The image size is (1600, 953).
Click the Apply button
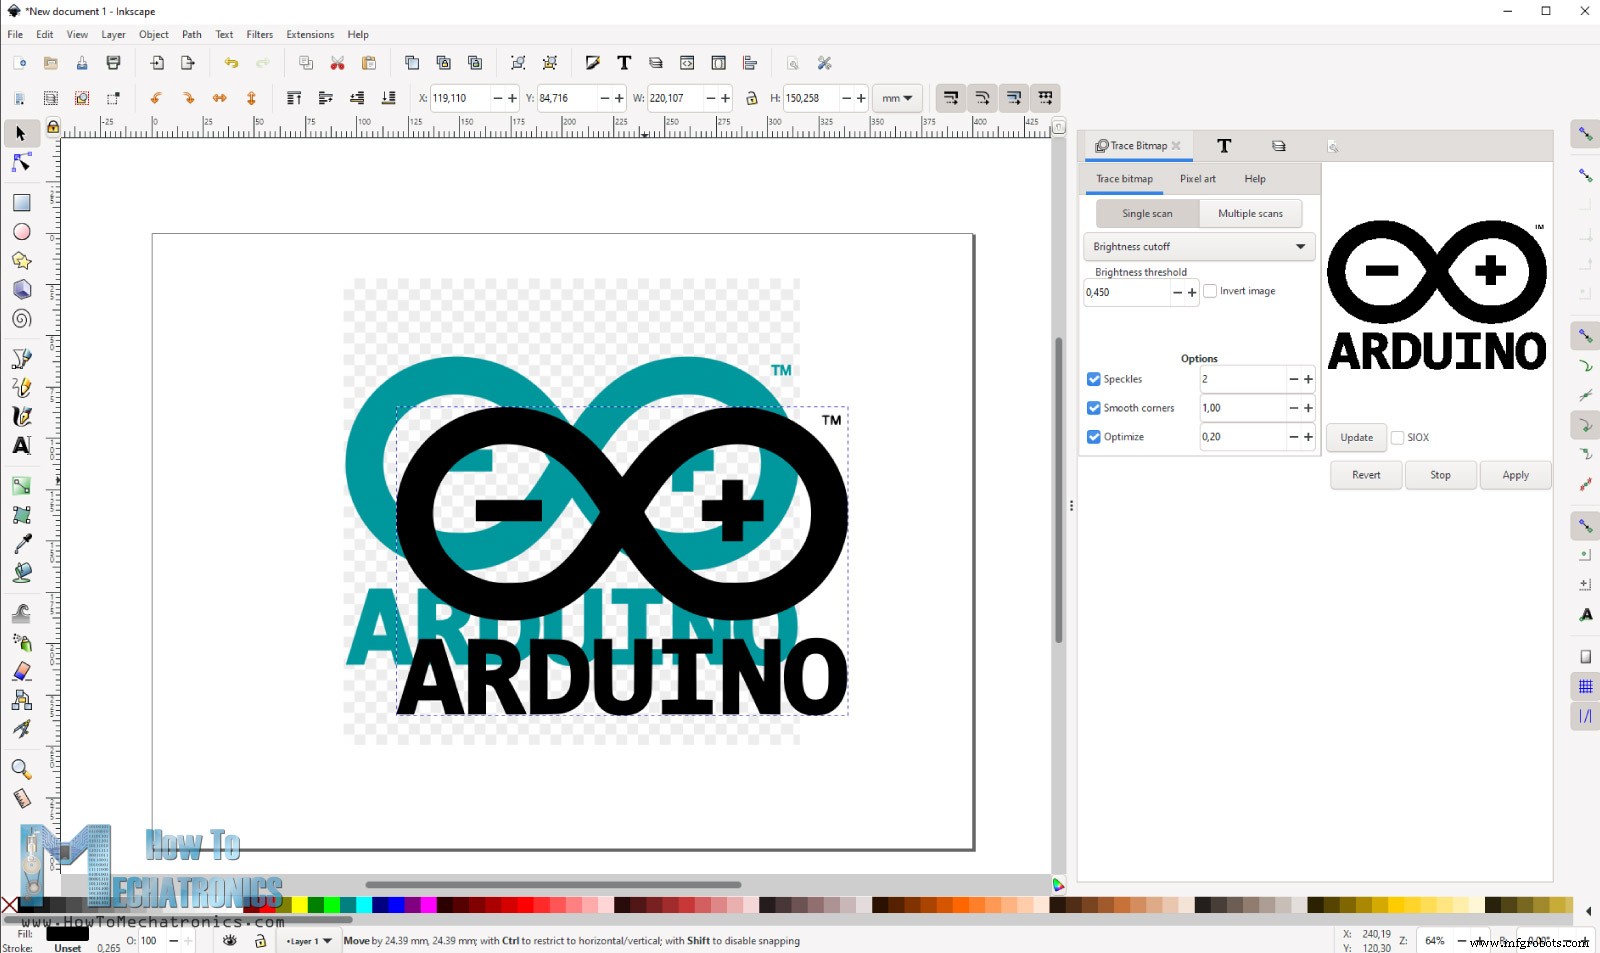tap(1514, 475)
